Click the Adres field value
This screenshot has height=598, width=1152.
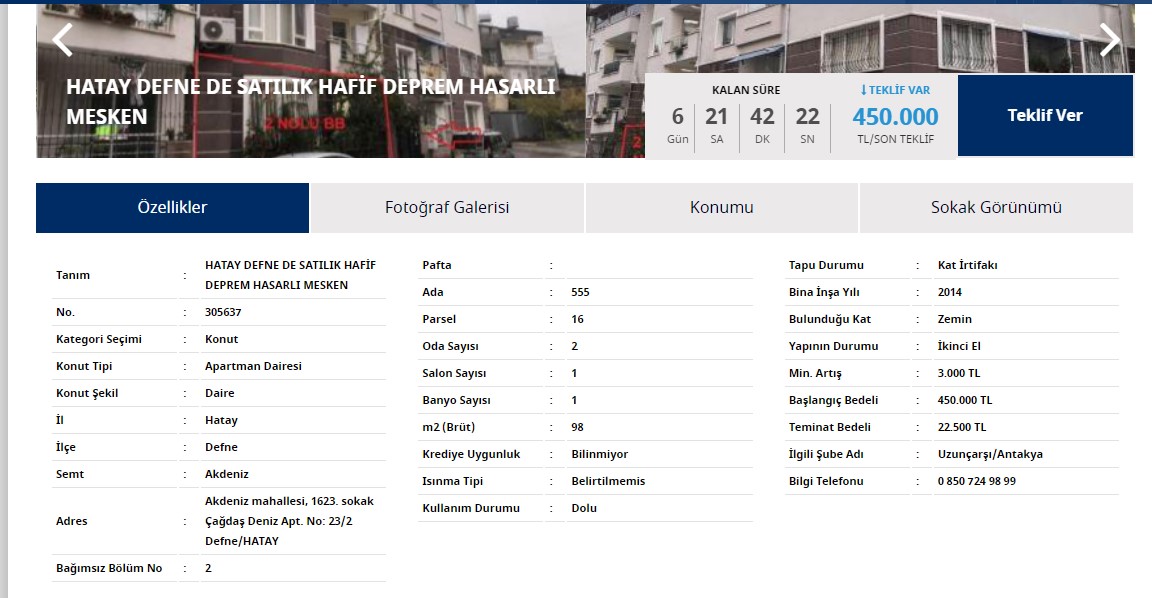288,520
